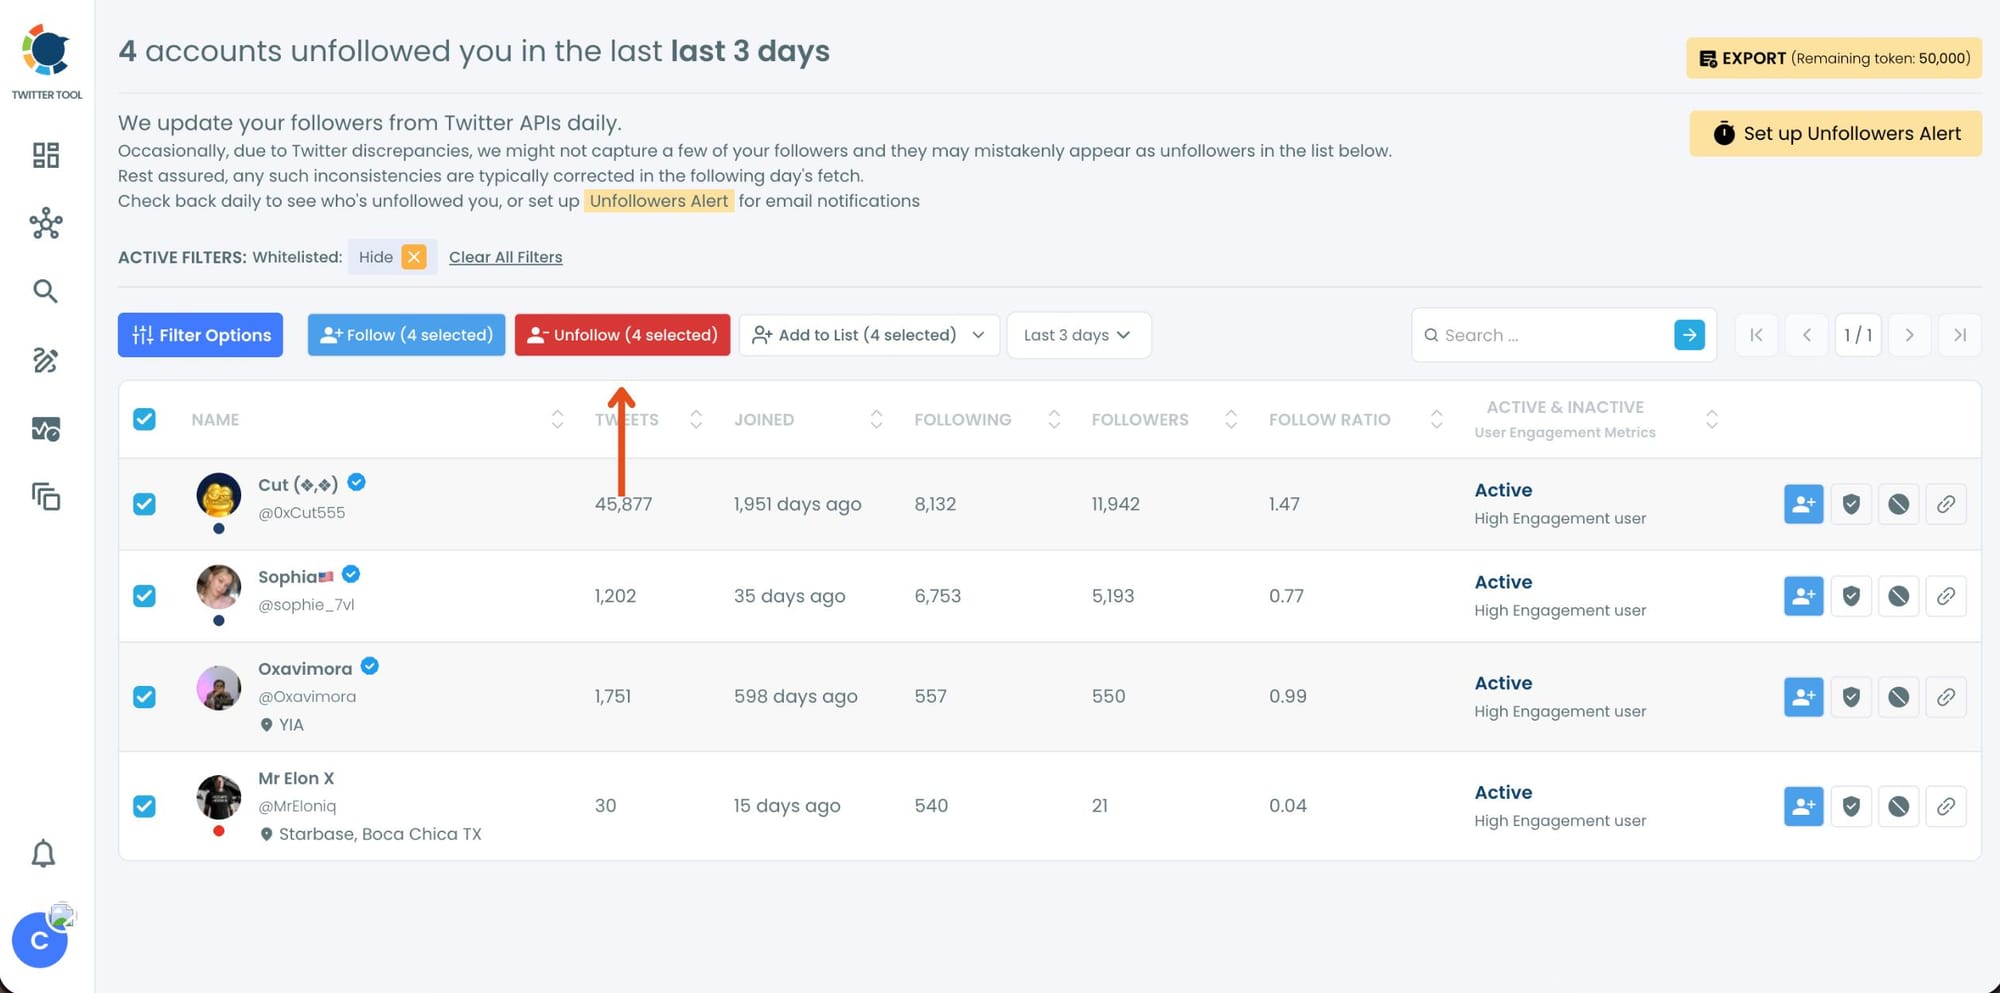Uncheck the Sophia @sophie_7vl row checkbox
Viewport: 2000px width, 993px height.
point(144,596)
